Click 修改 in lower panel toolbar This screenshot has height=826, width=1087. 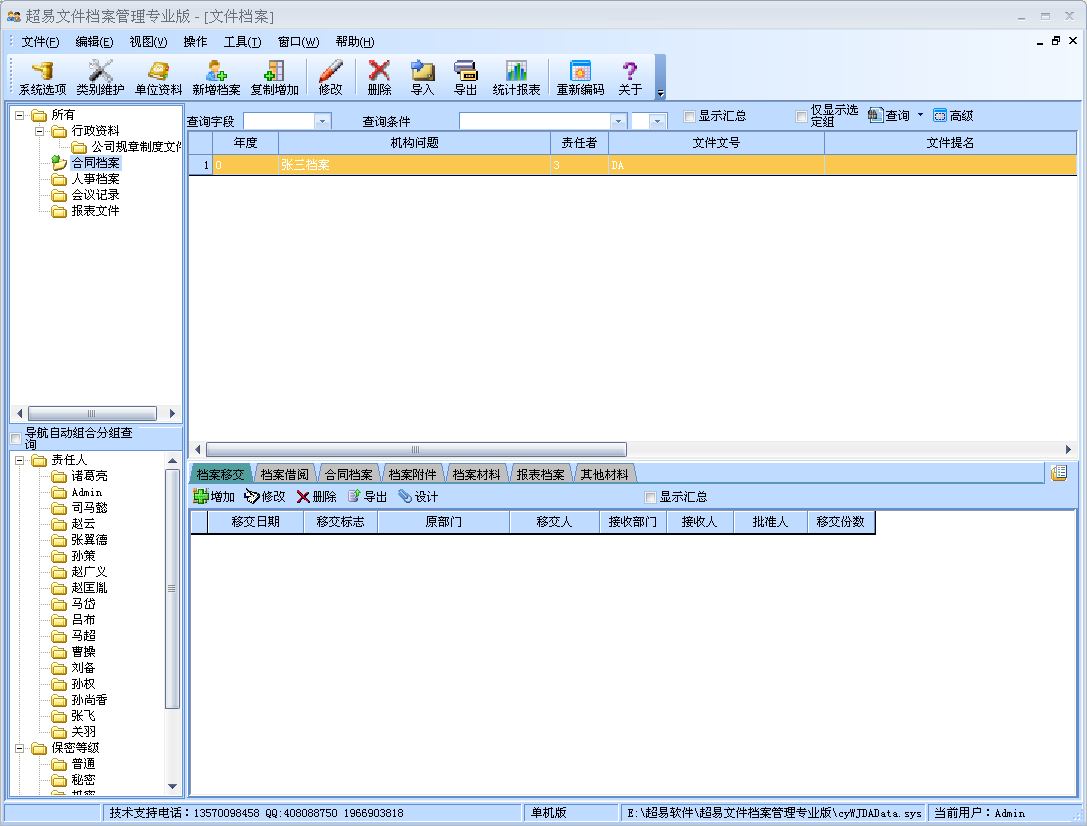coord(265,497)
